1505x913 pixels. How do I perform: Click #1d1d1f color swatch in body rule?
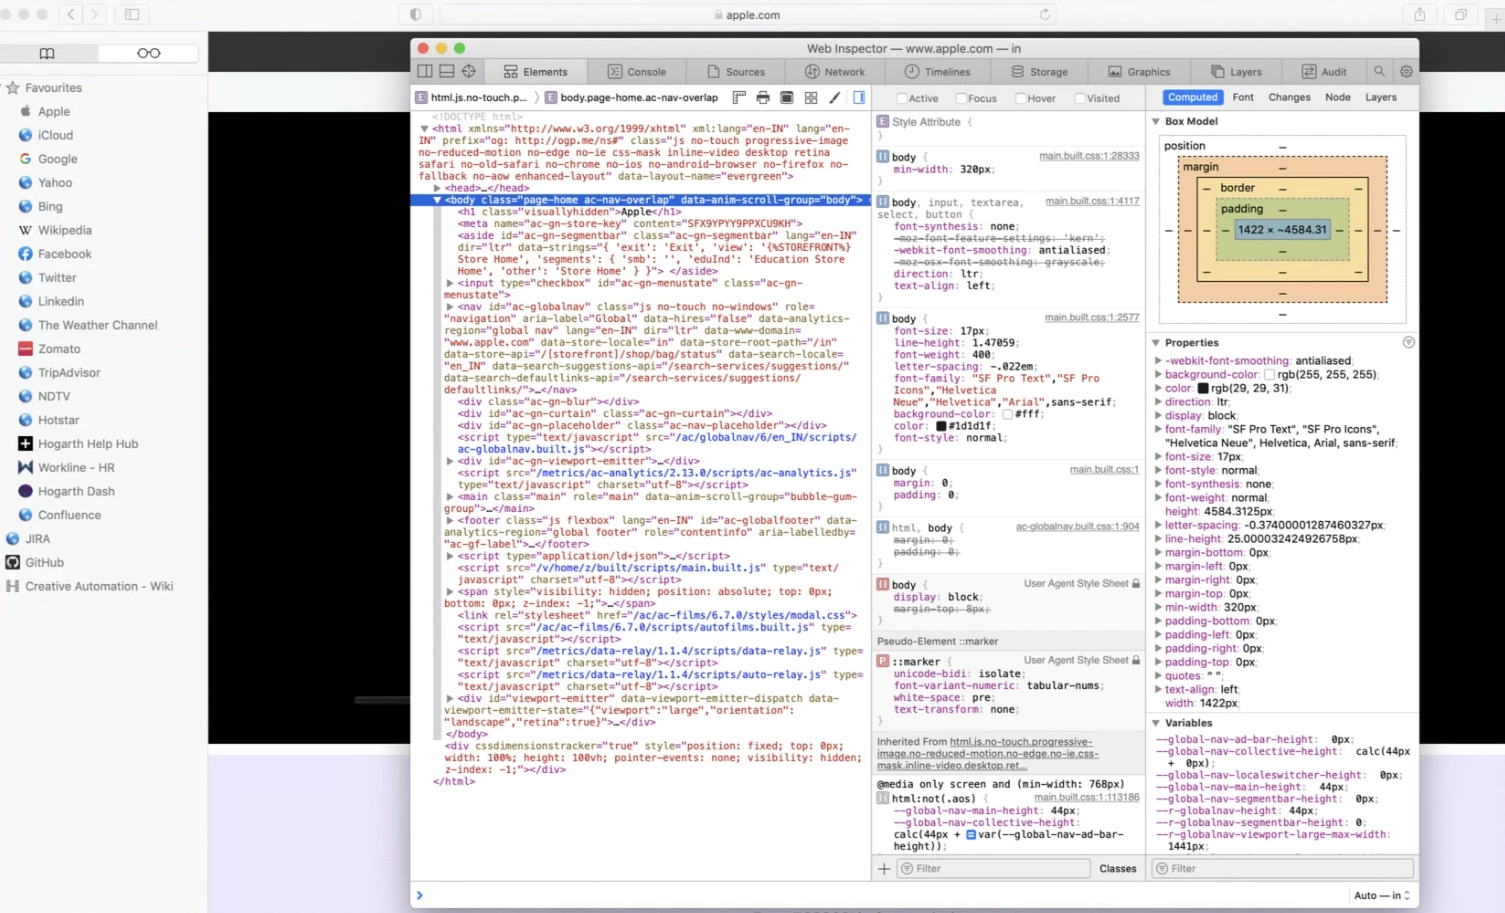coord(941,426)
